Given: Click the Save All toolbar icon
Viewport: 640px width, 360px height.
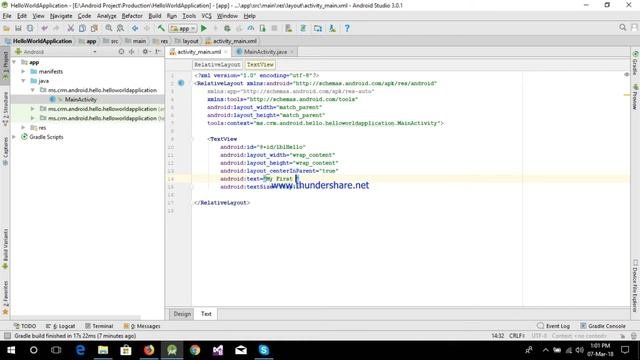Looking at the screenshot, I should point(18,28).
